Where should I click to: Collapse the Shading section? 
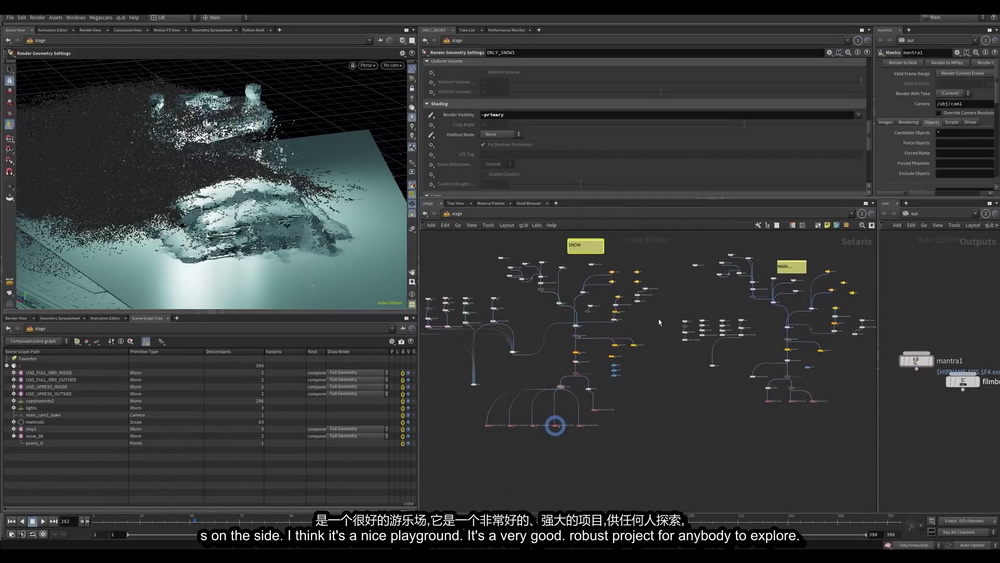click(x=427, y=104)
